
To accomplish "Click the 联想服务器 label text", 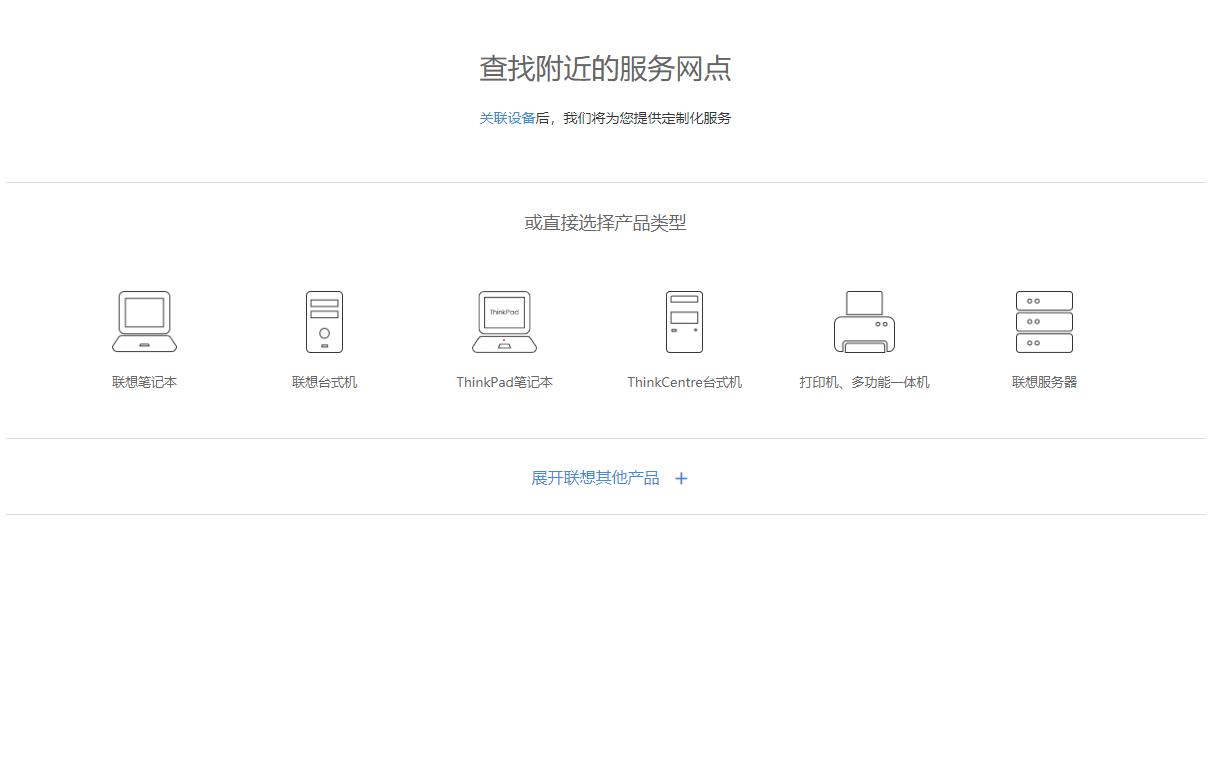I will 1043,381.
